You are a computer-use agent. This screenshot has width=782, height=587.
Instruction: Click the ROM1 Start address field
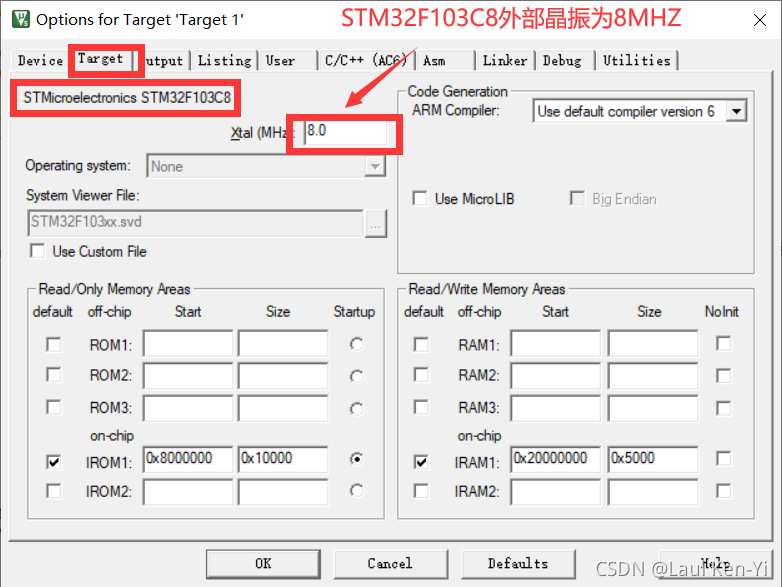[188, 343]
